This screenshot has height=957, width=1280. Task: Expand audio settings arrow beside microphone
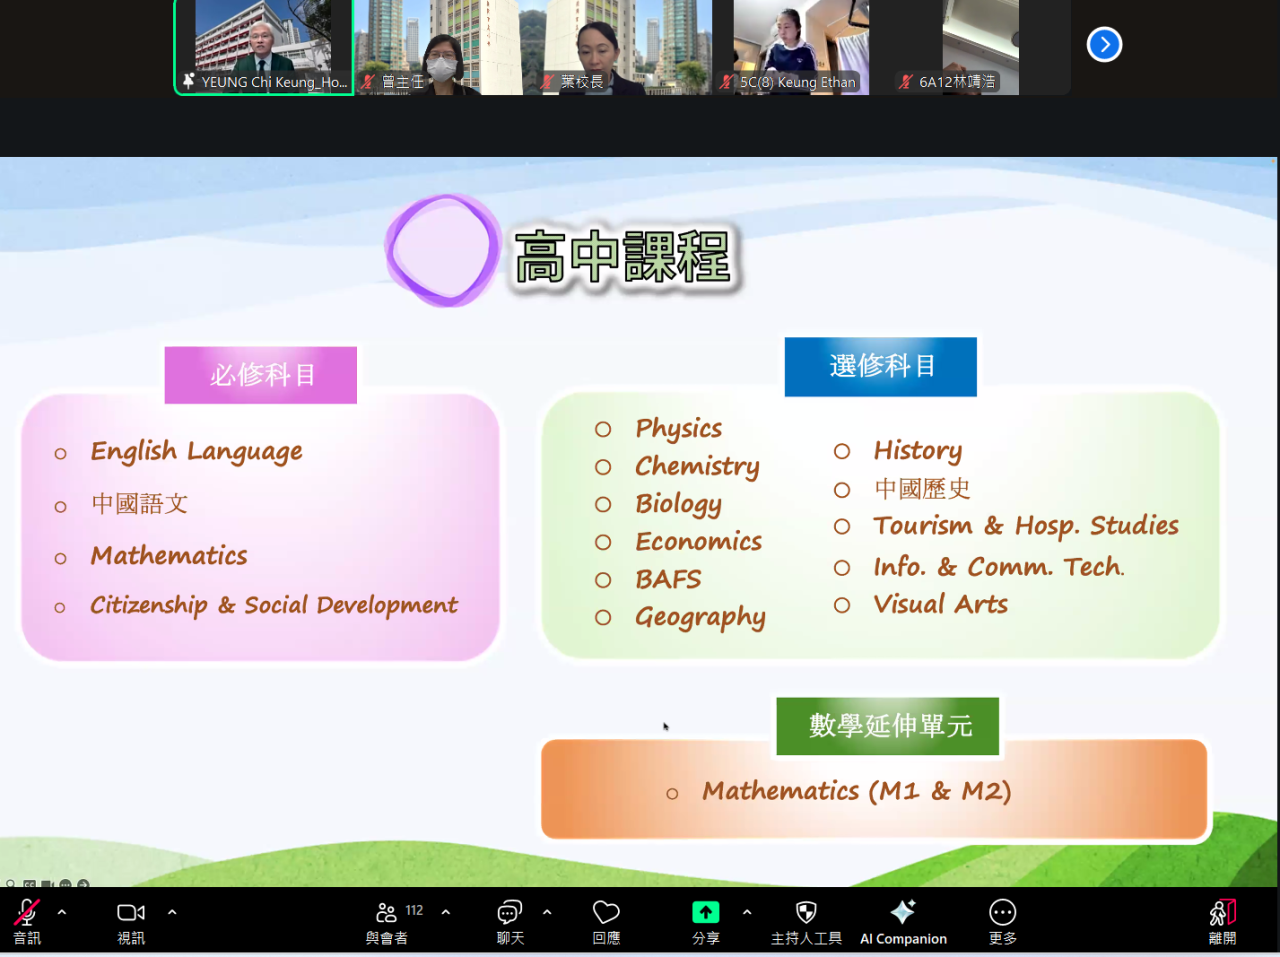62,912
